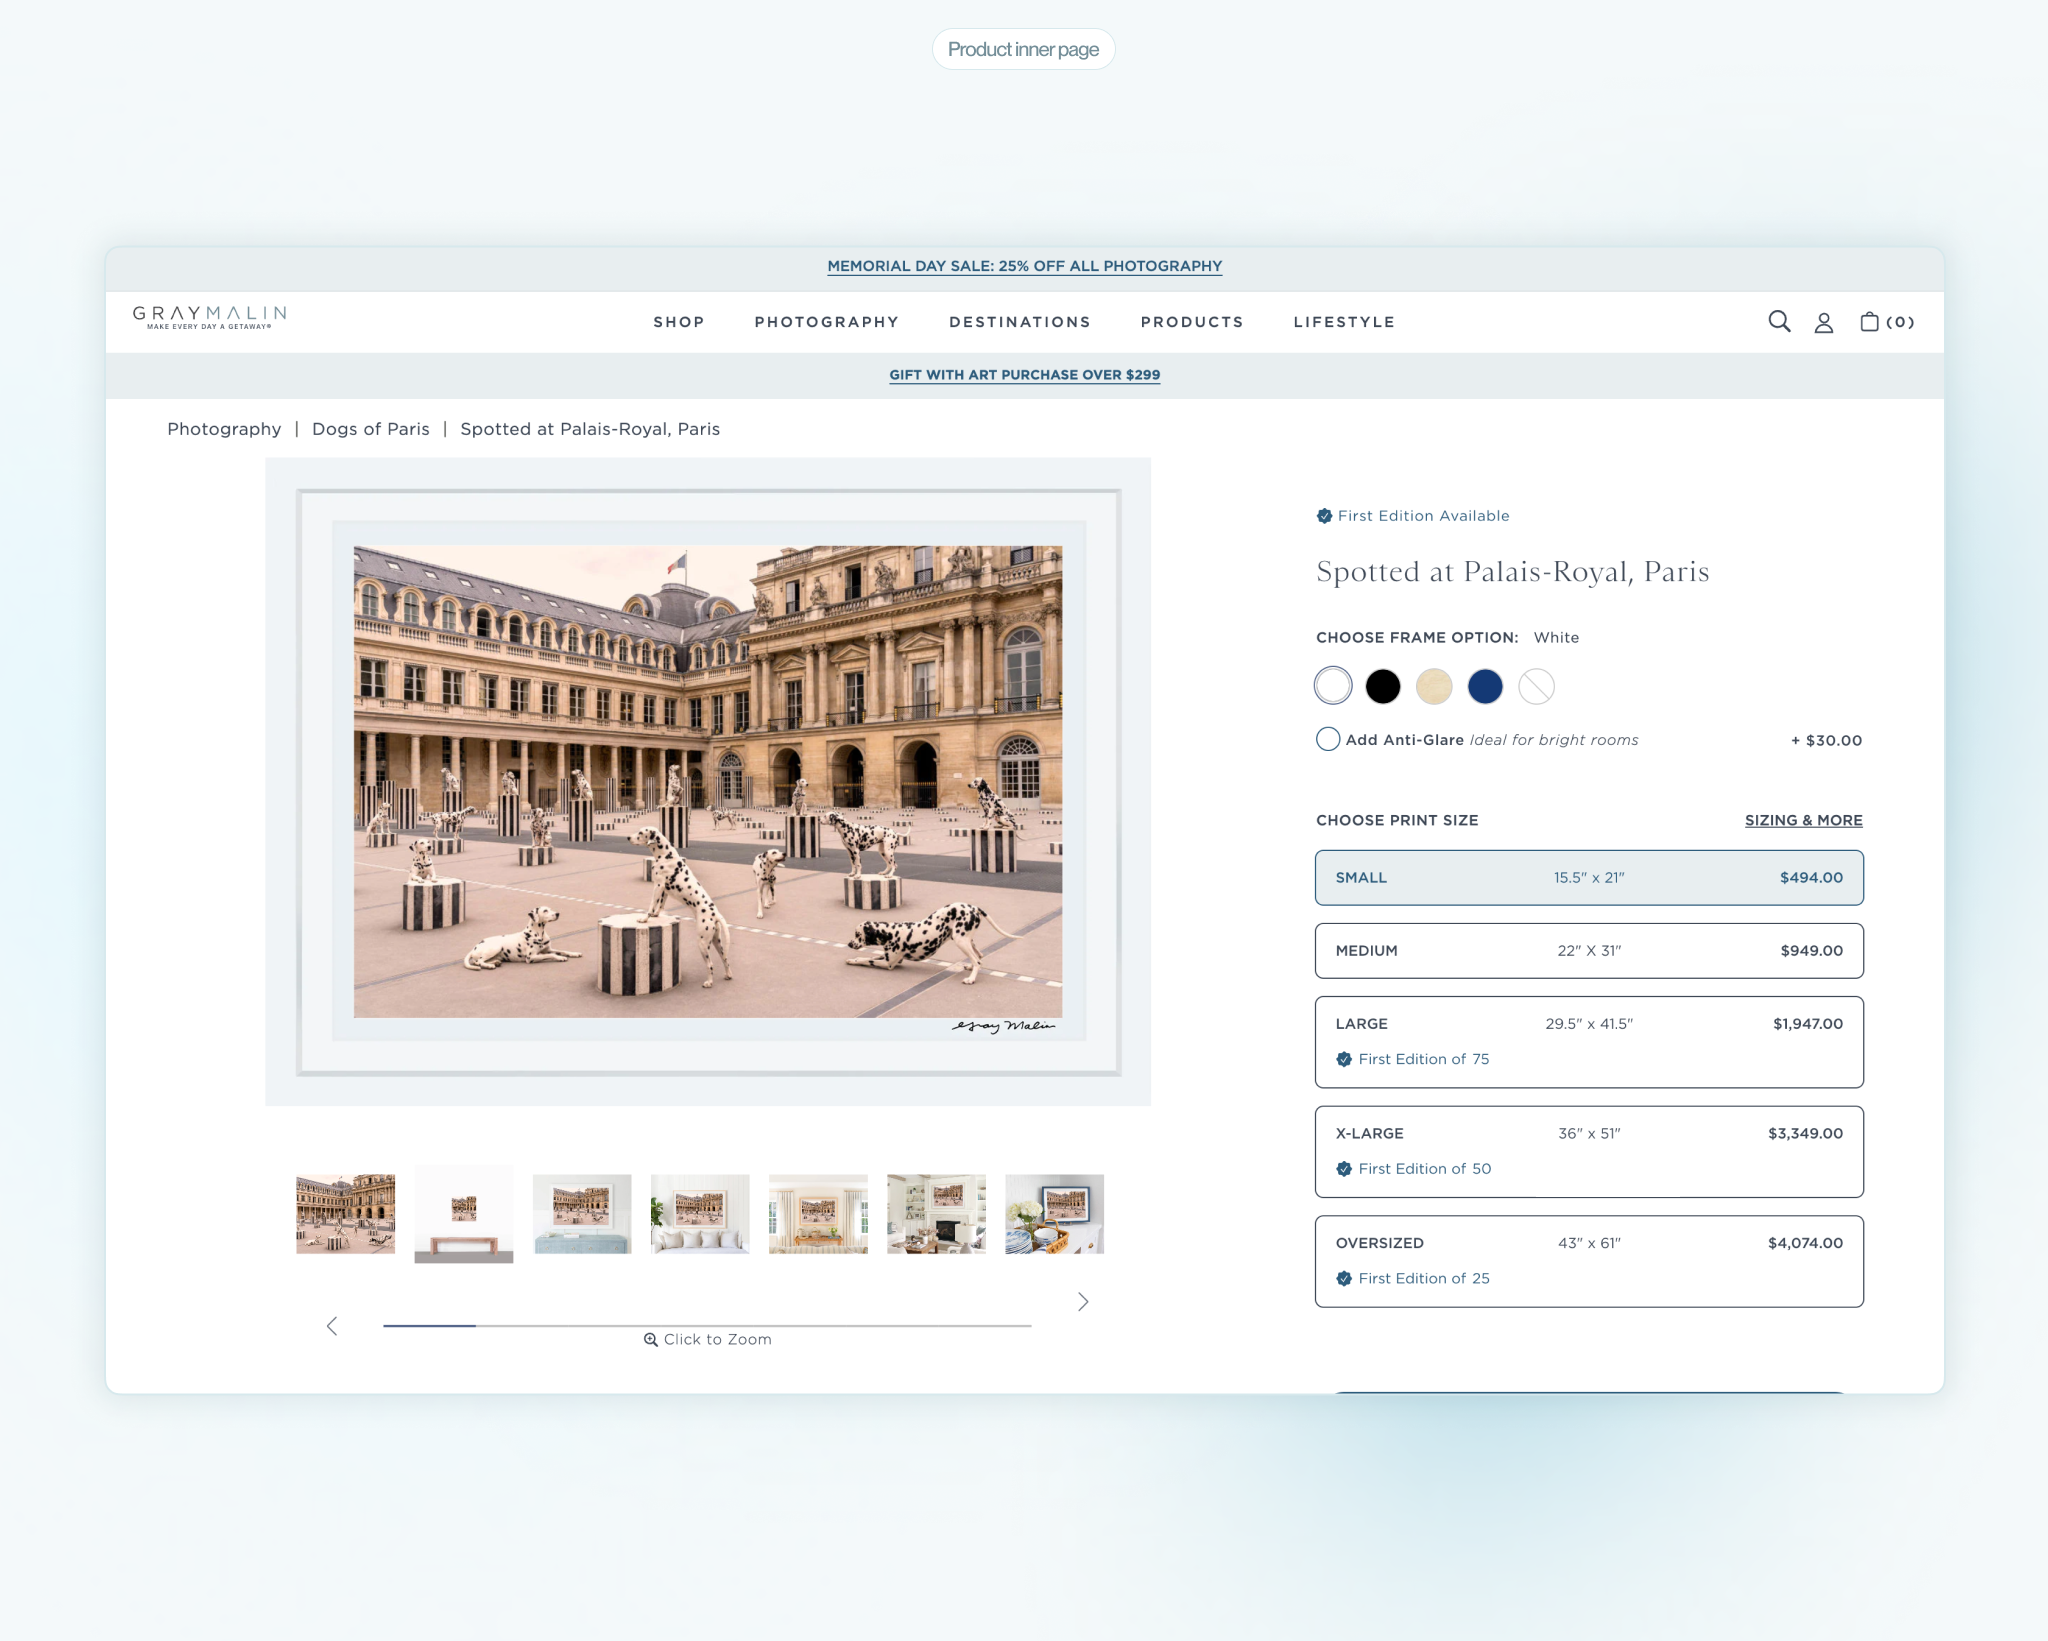Image resolution: width=2048 pixels, height=1641 pixels.
Task: Enable Add Anti-Glare option
Action: coord(1328,740)
